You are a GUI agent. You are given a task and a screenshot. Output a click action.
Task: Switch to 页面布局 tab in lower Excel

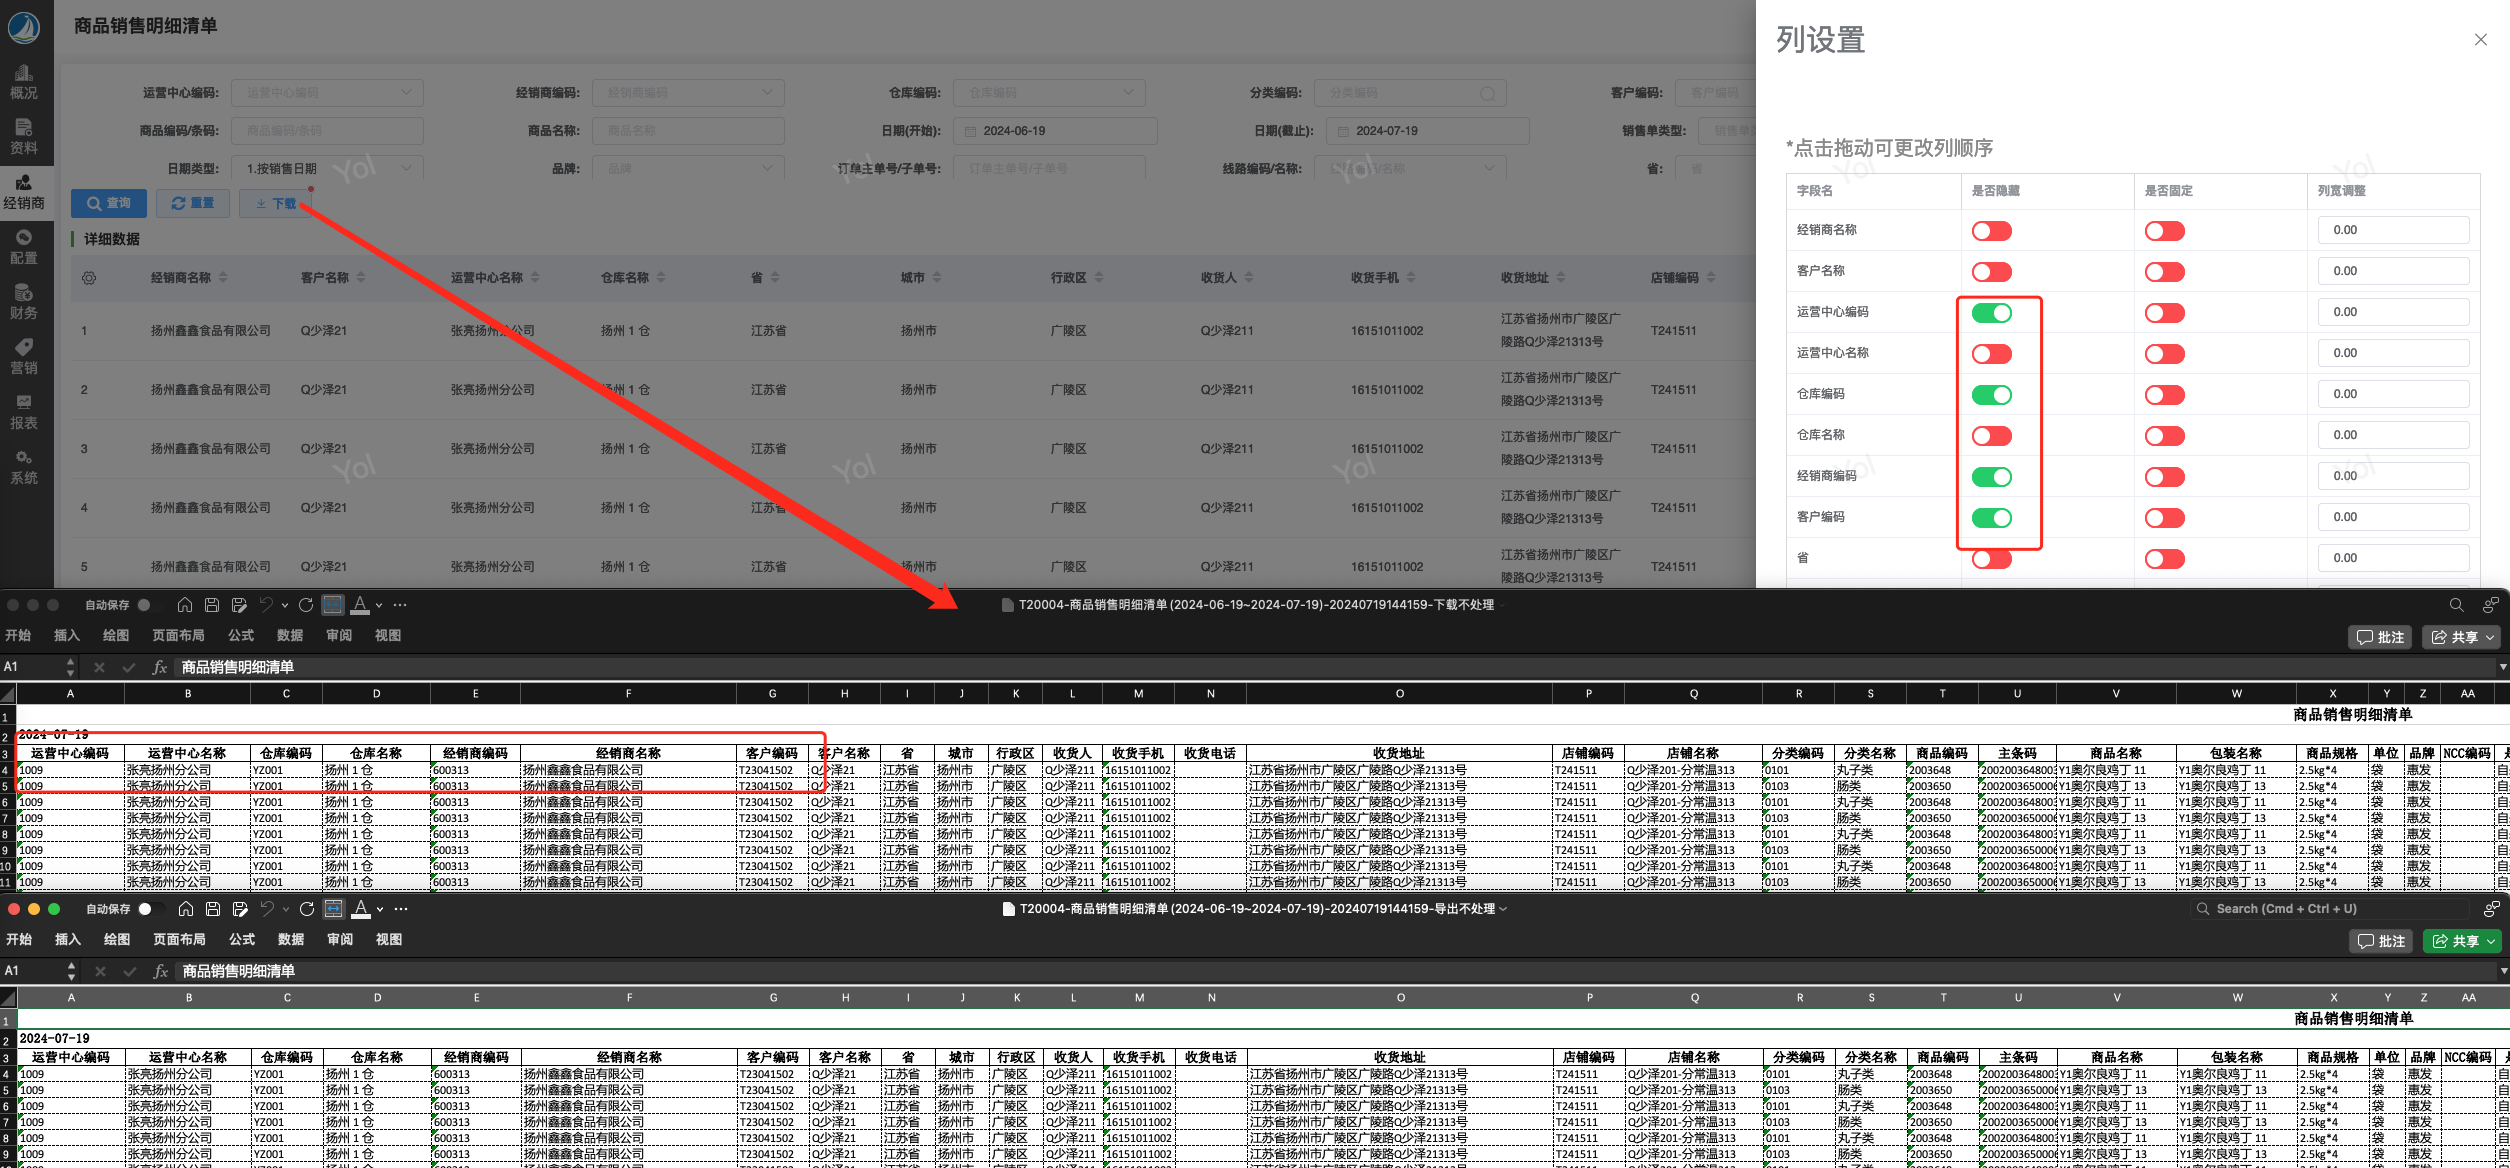[x=179, y=940]
